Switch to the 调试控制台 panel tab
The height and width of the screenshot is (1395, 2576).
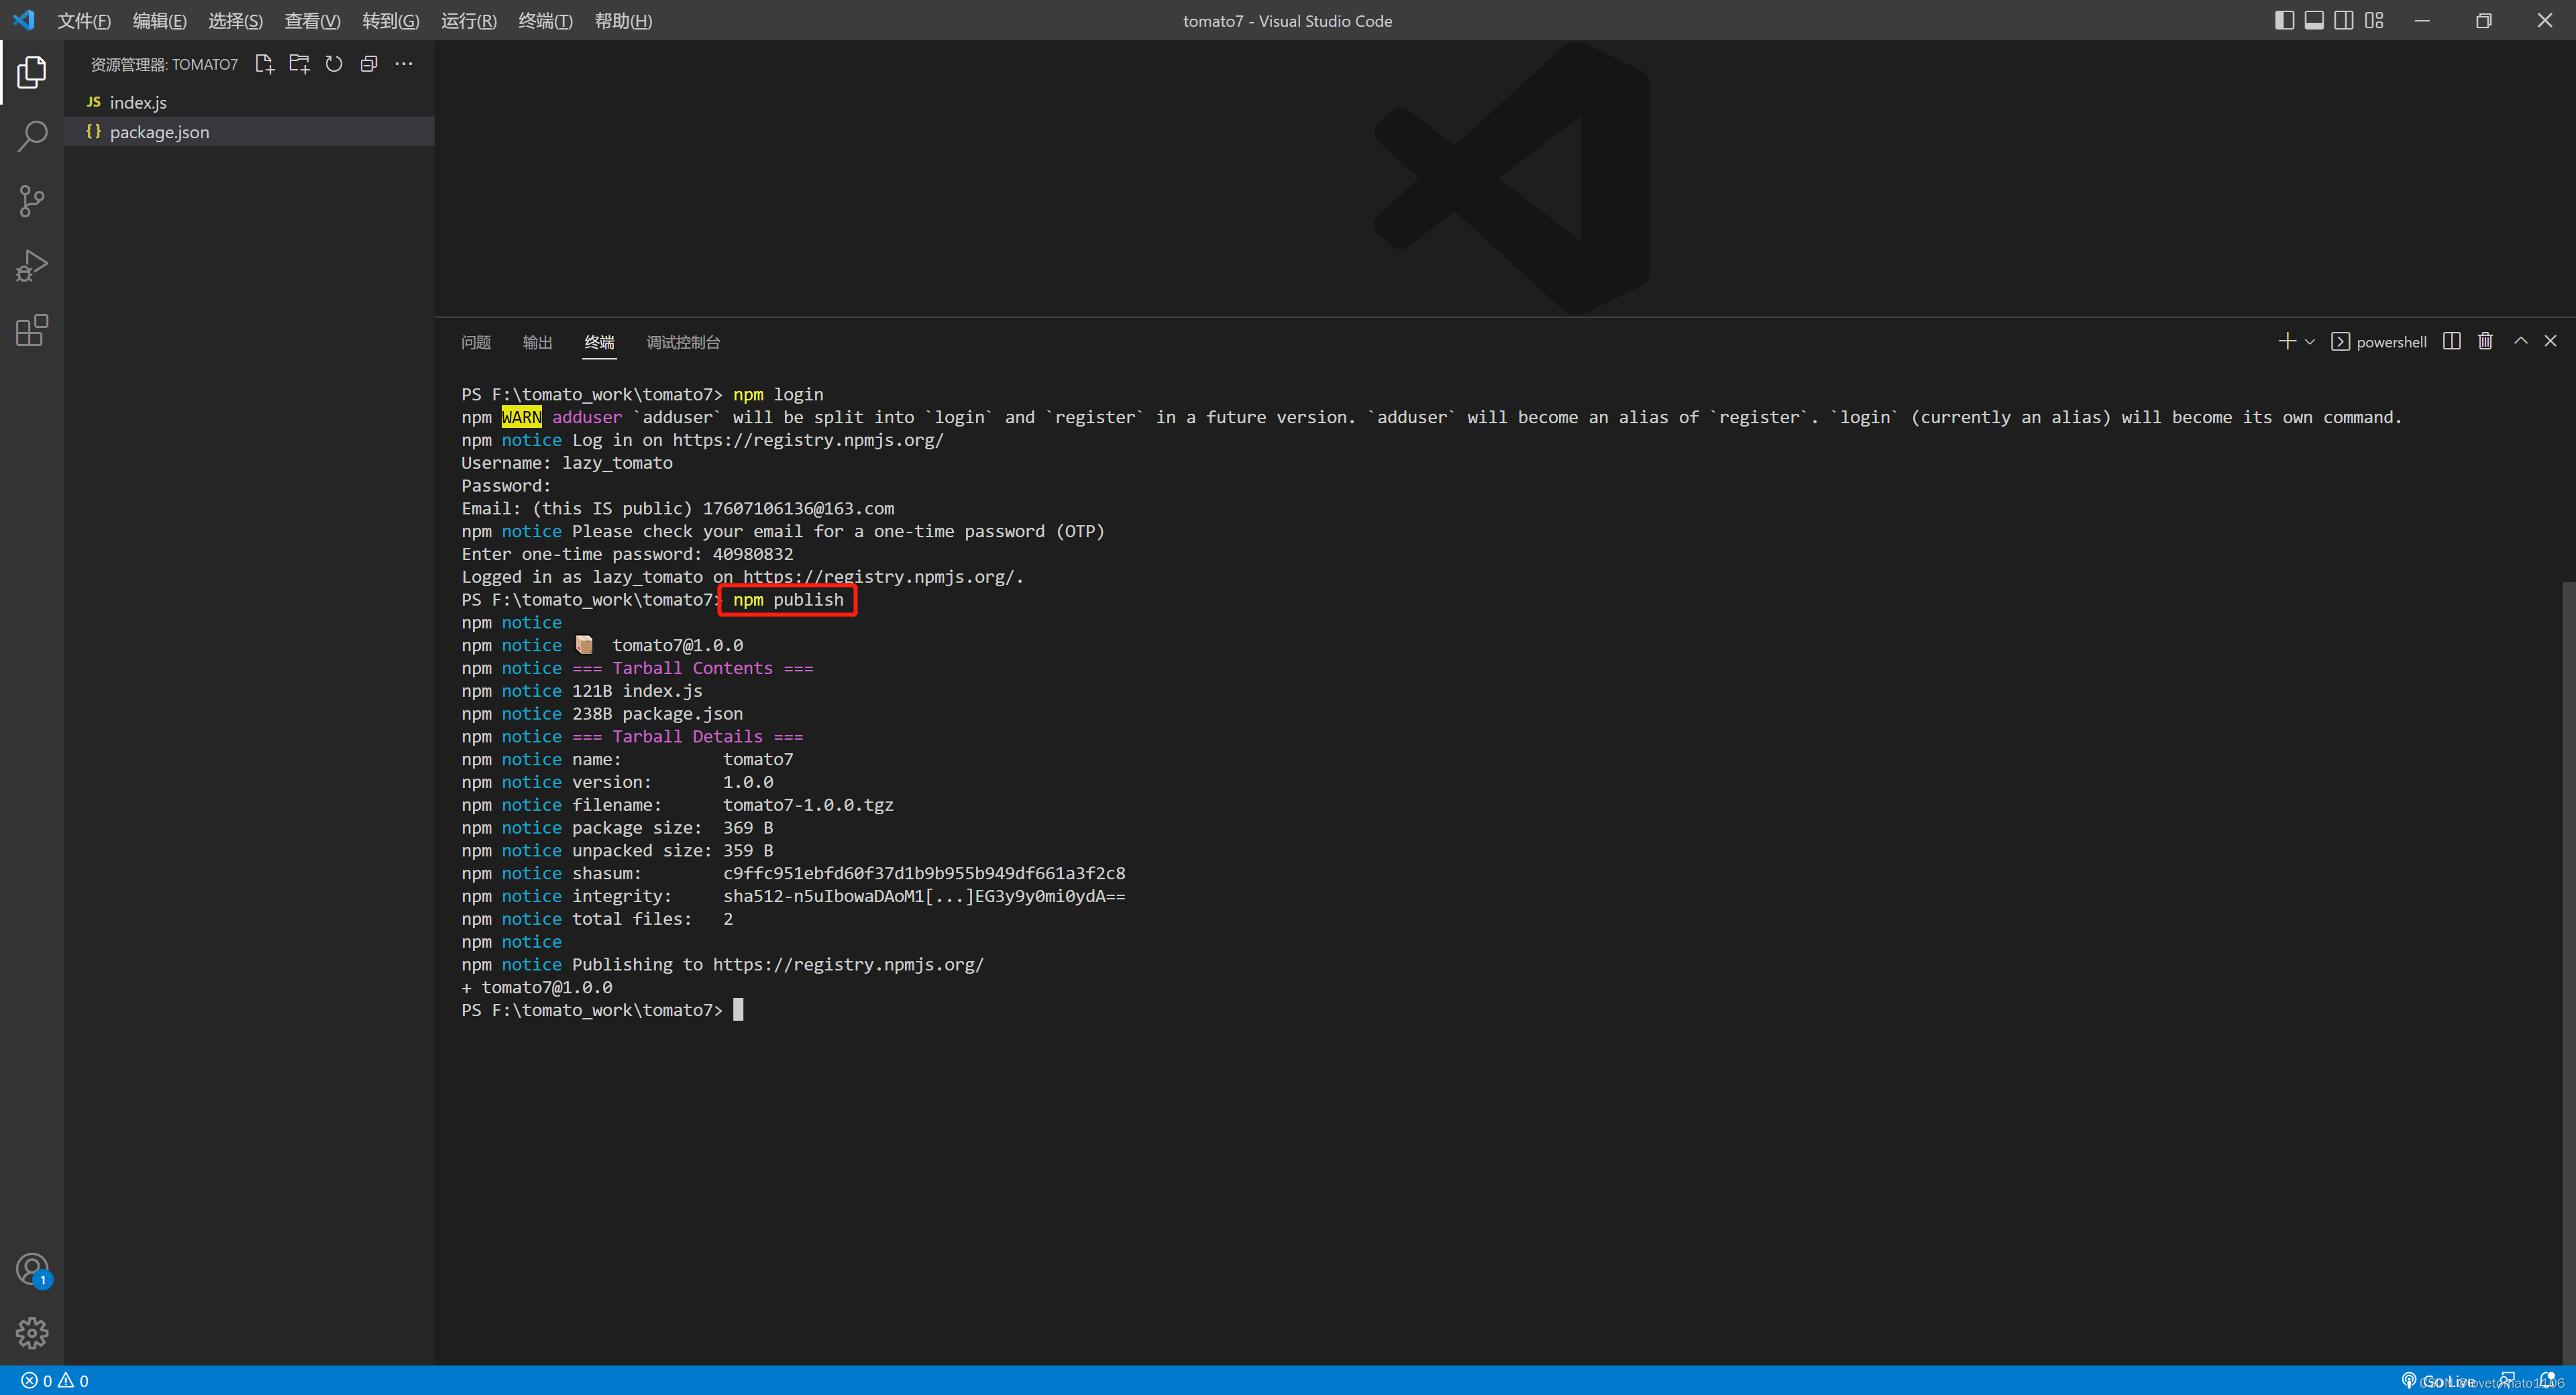683,342
